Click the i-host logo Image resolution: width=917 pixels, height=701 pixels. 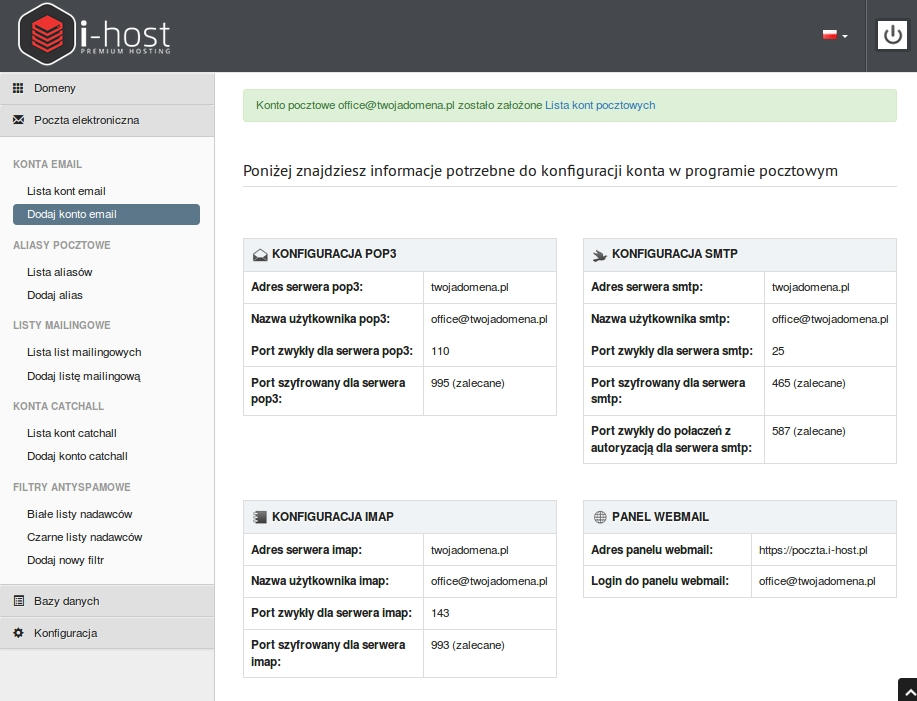point(94,34)
